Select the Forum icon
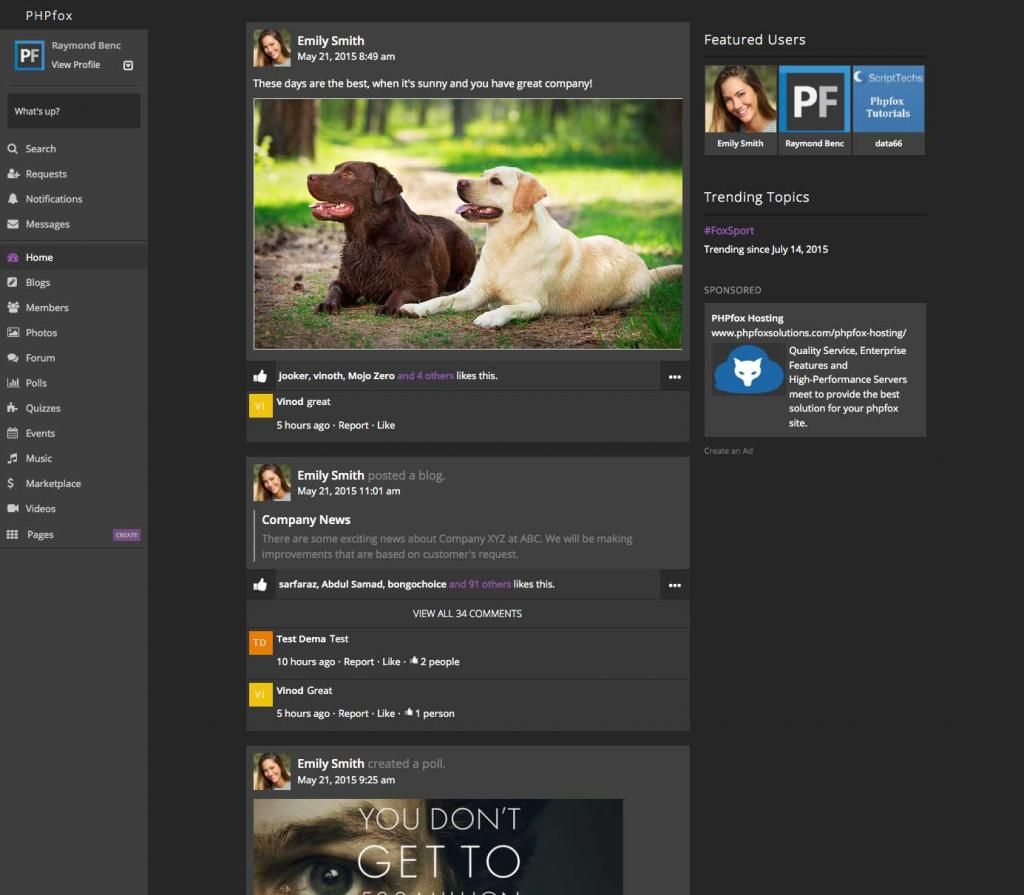Viewport: 1024px width, 895px height. coord(14,357)
